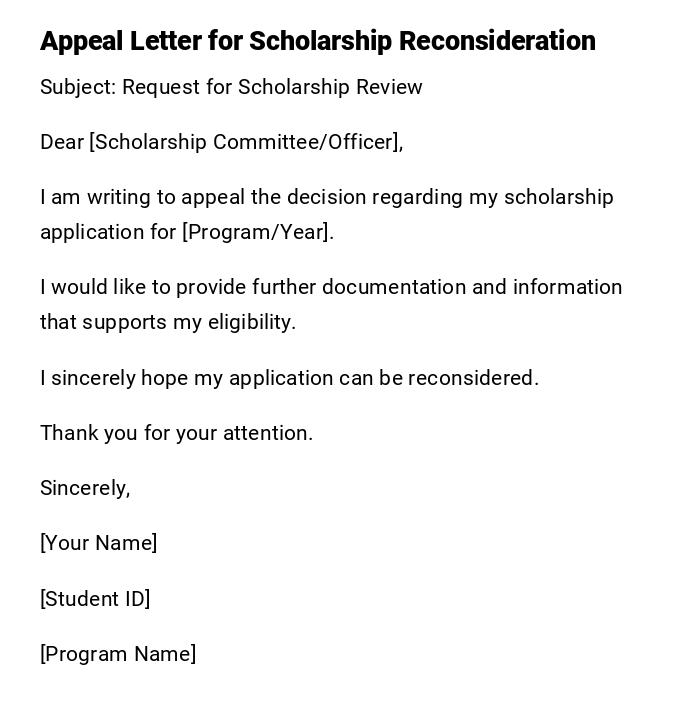Click the "Request for Scholarship Review" text
Image resolution: width=700 pixels, height=716 pixels.
tap(272, 87)
